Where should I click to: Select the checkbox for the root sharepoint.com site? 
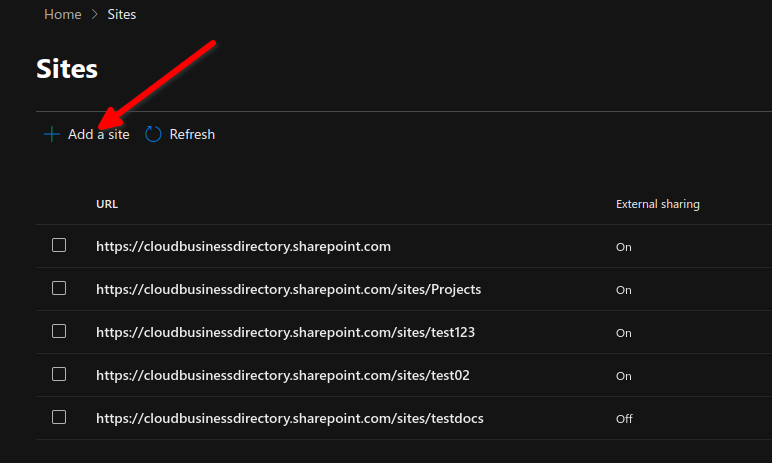(59, 245)
